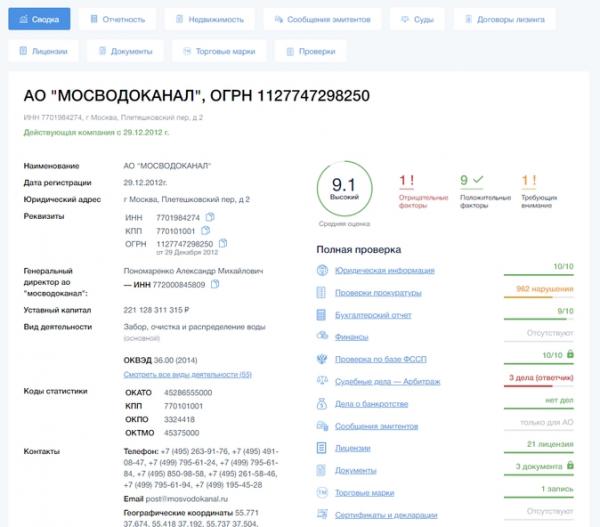
Task: Switch to the Отчетность tab
Action: 117,19
